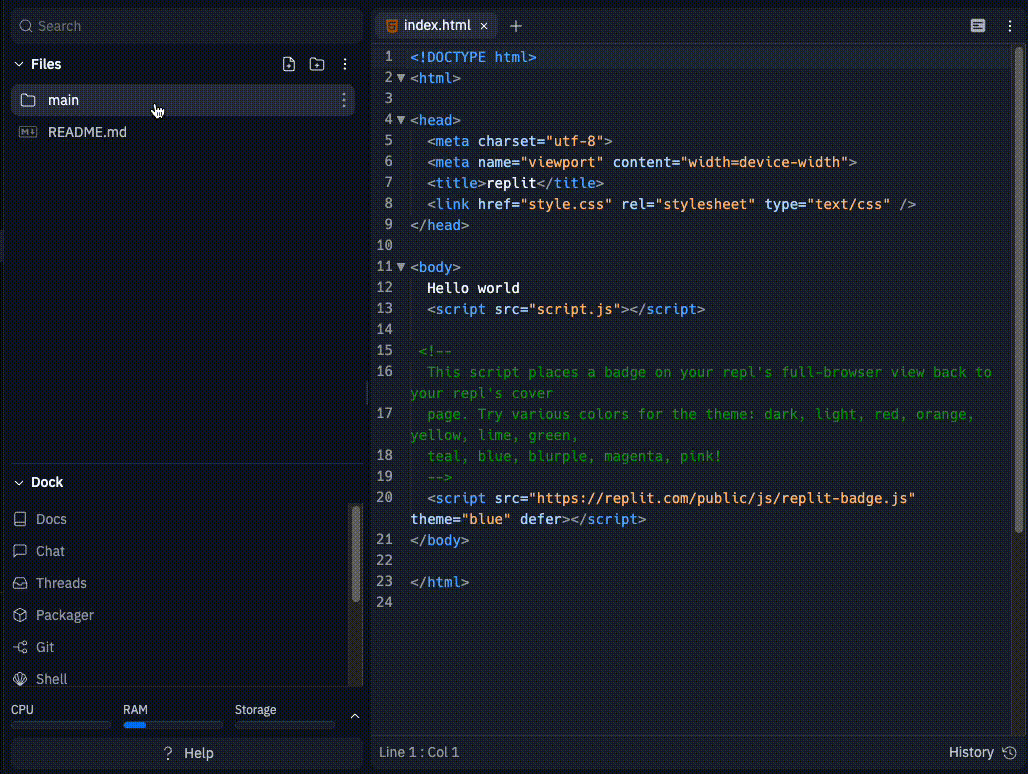The image size is (1028, 774).
Task: Click the Docs book icon
Action: coord(20,519)
